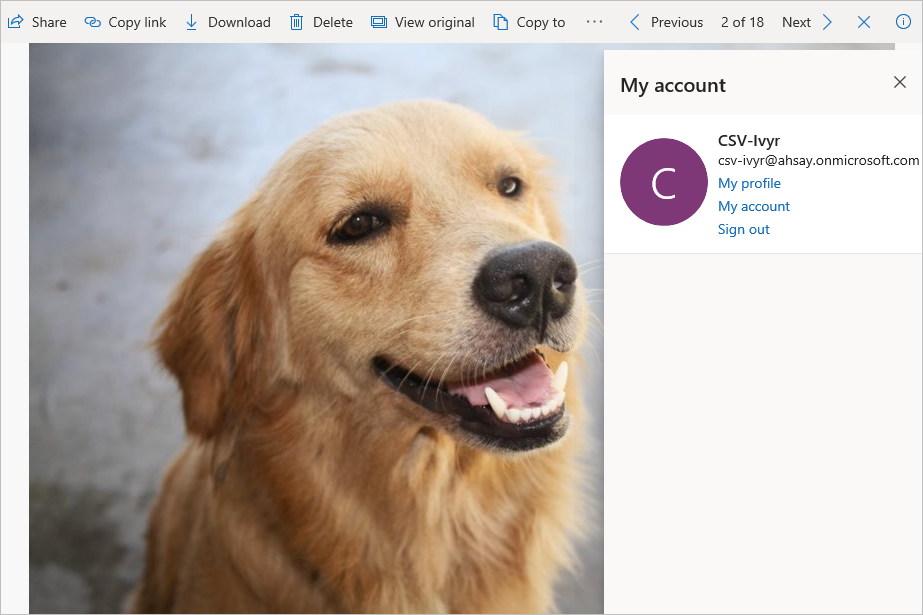This screenshot has height=615, width=923.
Task: Click the Copy to pages icon
Action: point(501,22)
